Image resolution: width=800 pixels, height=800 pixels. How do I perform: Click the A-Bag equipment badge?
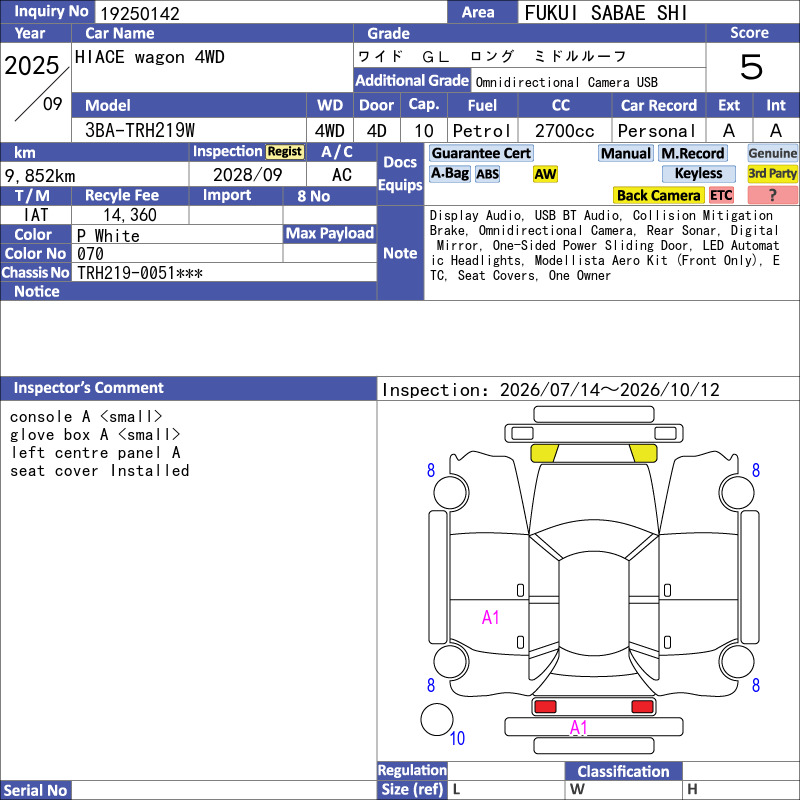point(449,173)
